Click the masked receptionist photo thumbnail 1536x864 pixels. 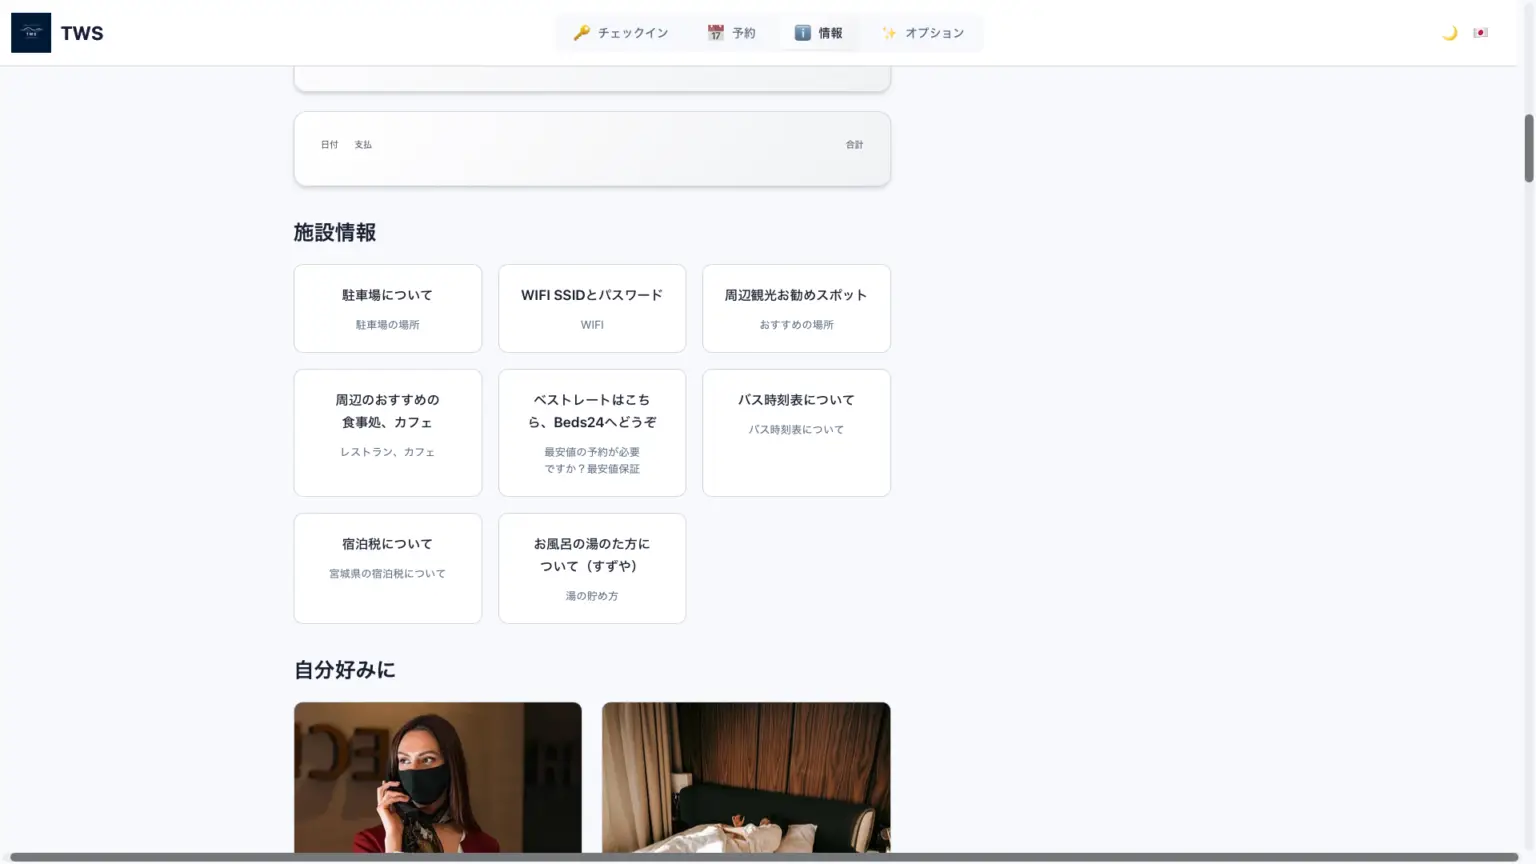coord(437,778)
